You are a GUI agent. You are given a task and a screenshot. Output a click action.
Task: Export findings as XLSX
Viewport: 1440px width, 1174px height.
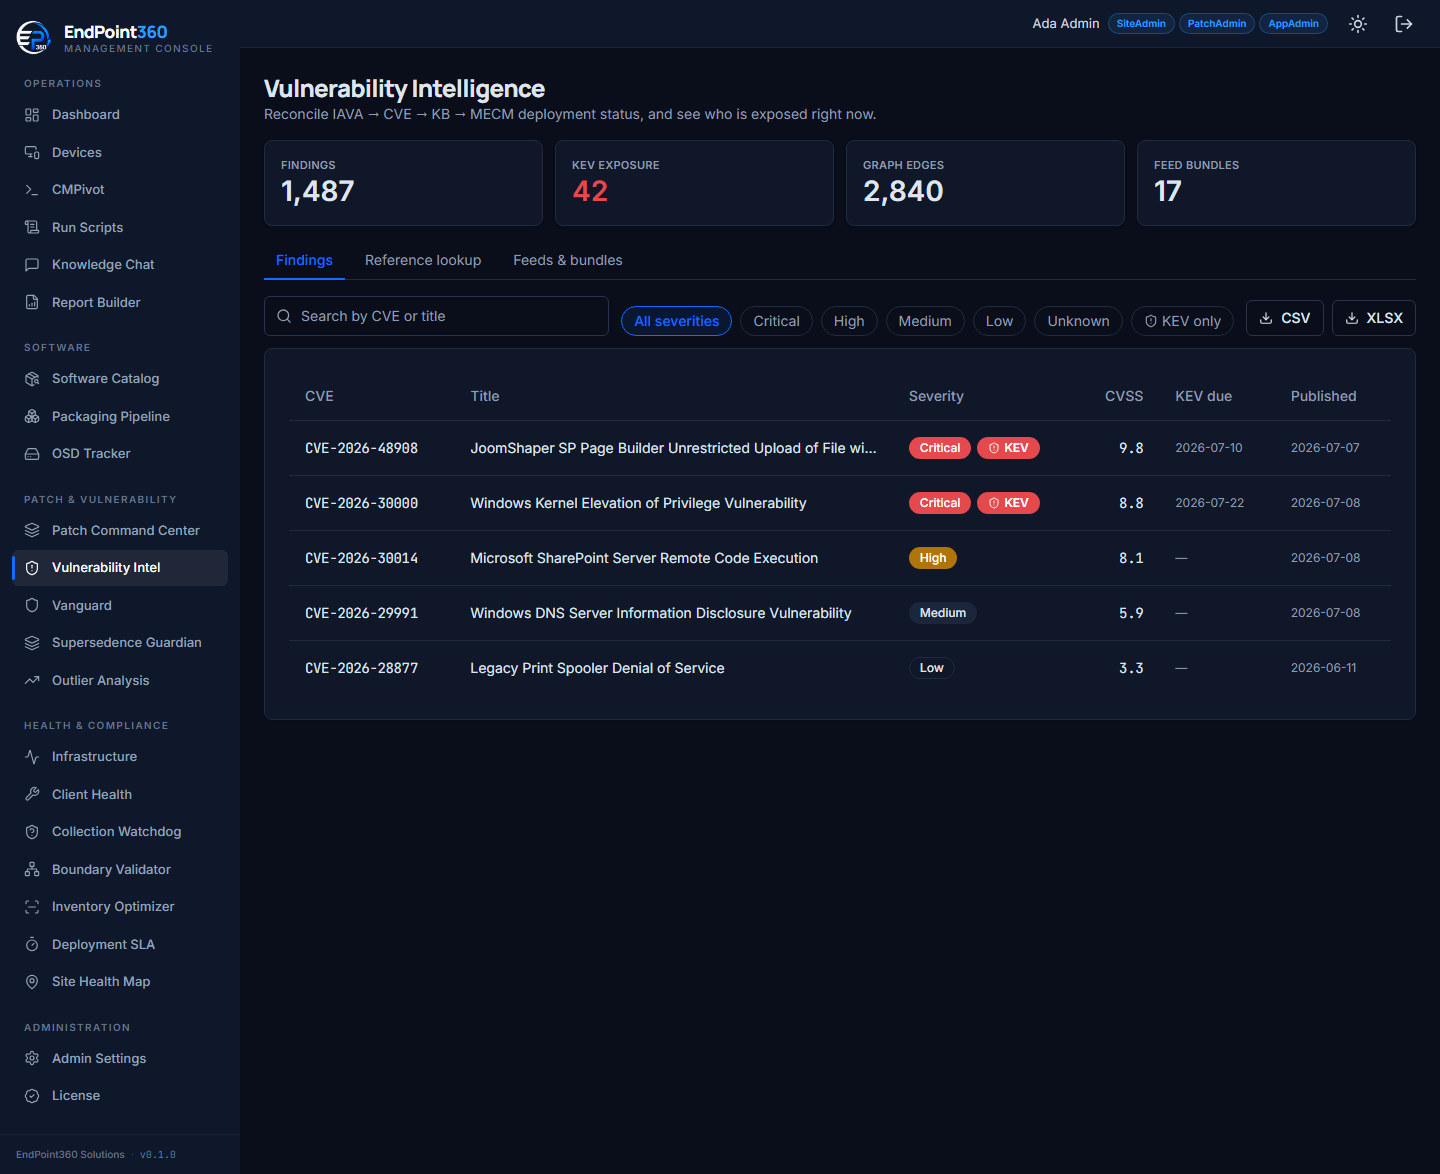tap(1374, 318)
